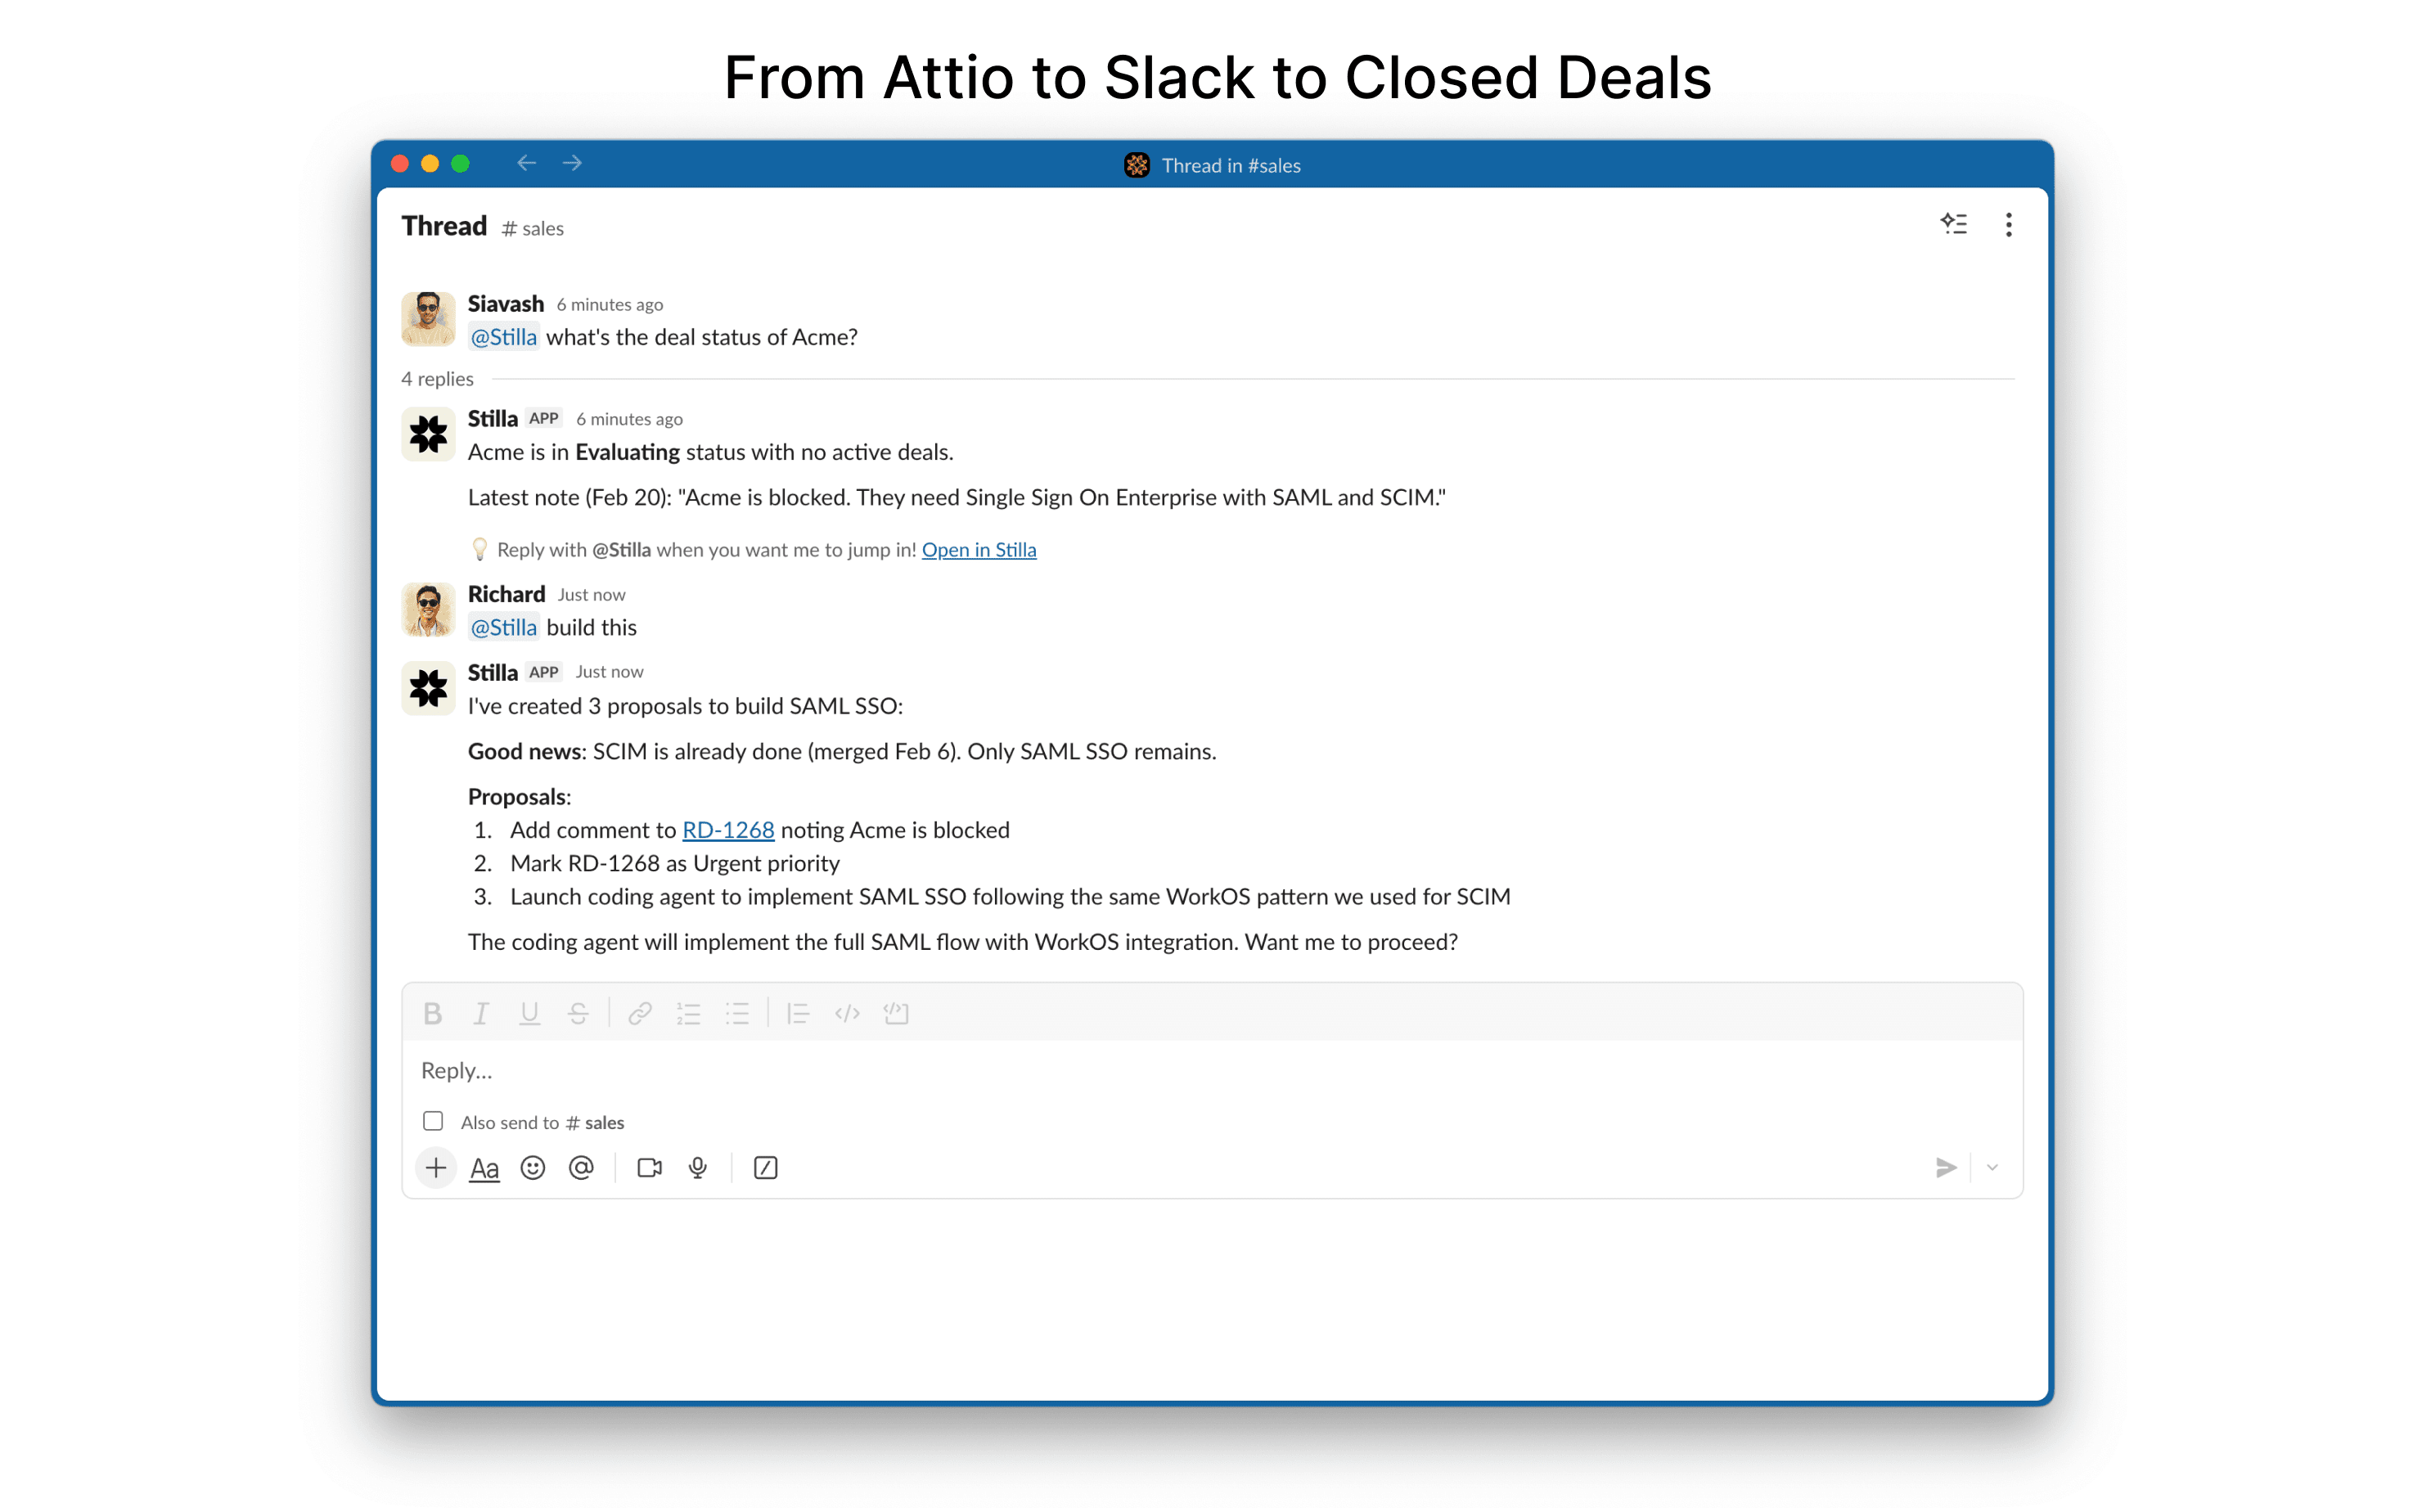
Task: Insert a code block icon
Action: (x=896, y=1013)
